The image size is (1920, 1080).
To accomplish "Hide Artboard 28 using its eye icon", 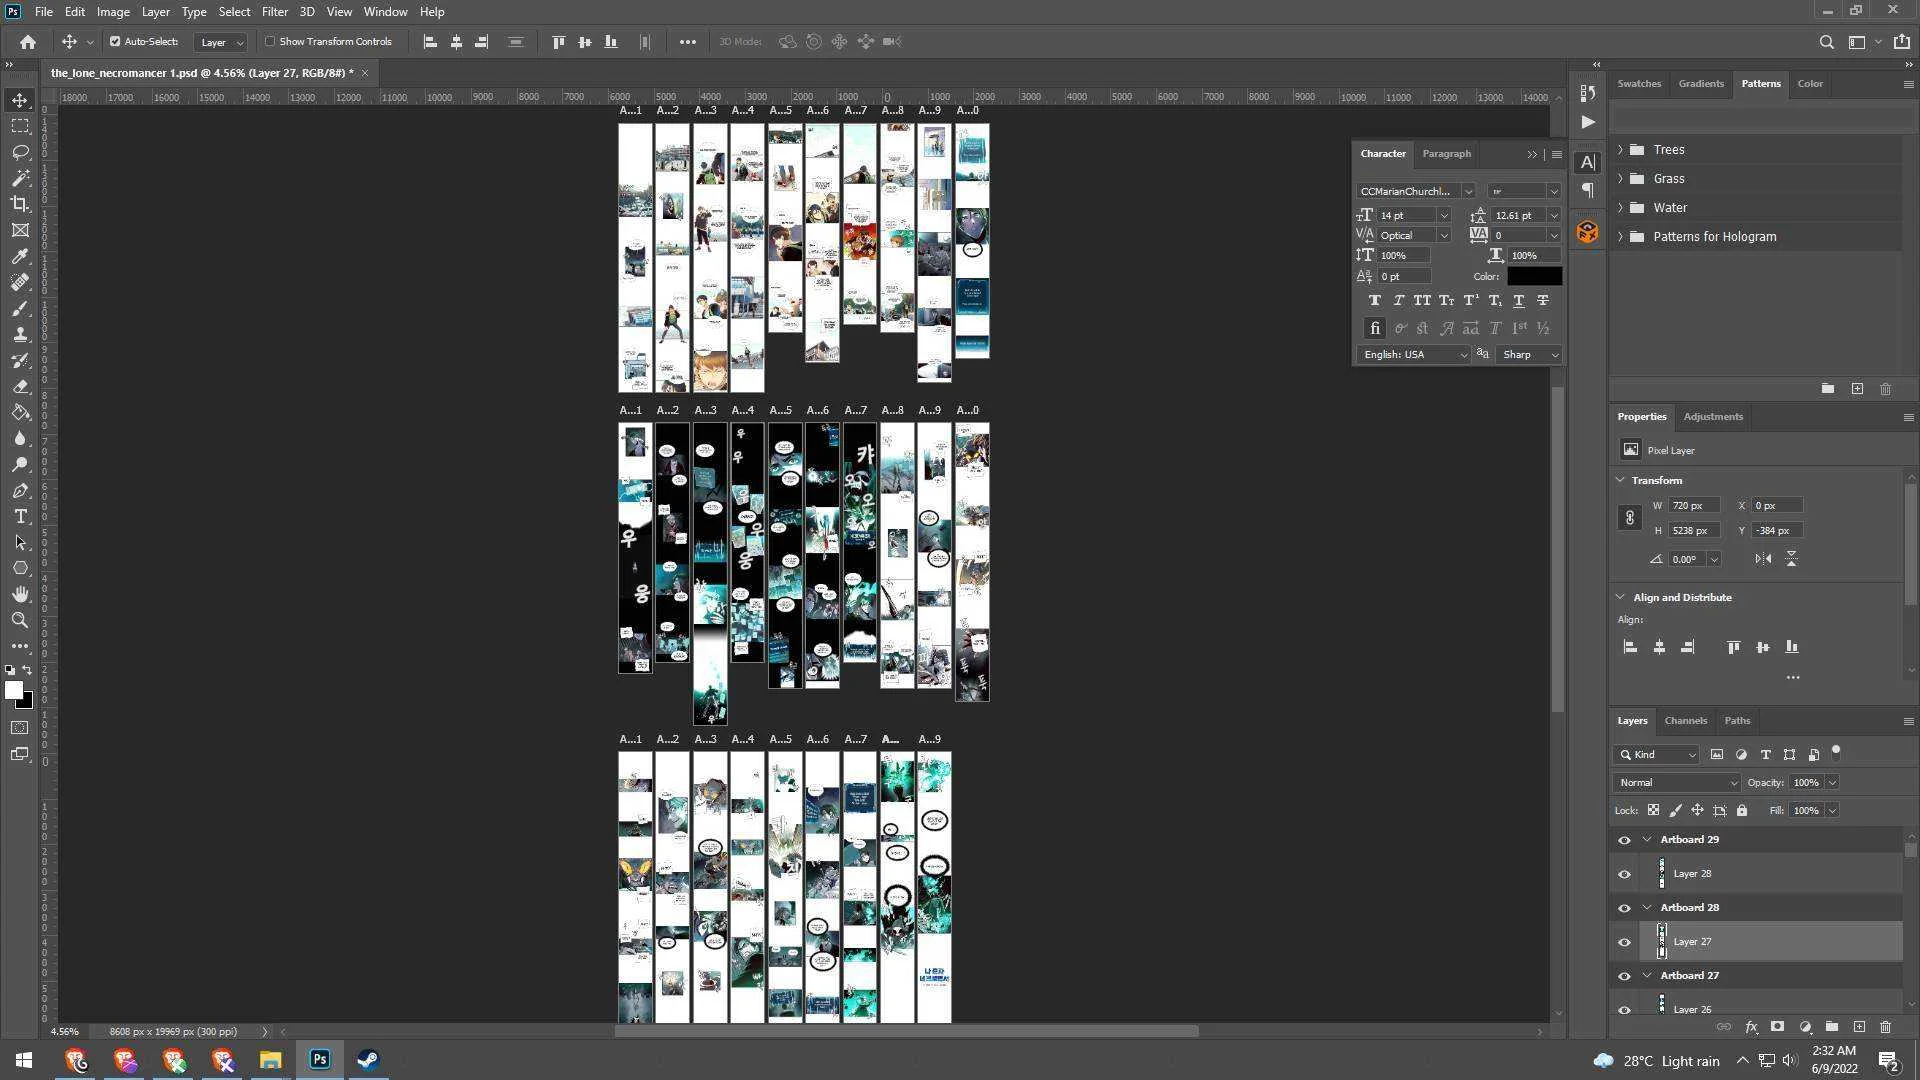I will pos(1624,908).
